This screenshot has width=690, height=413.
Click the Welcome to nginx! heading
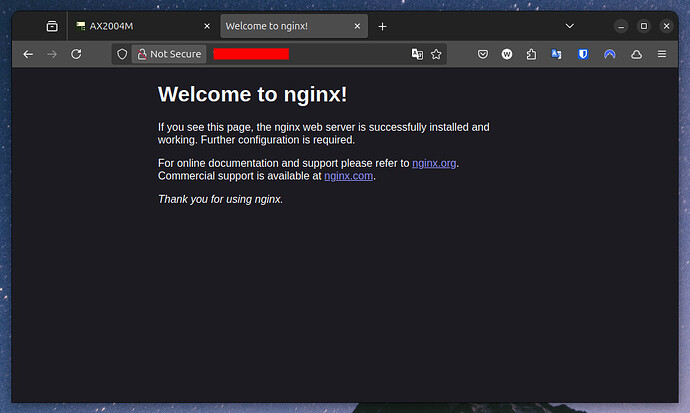pos(253,94)
